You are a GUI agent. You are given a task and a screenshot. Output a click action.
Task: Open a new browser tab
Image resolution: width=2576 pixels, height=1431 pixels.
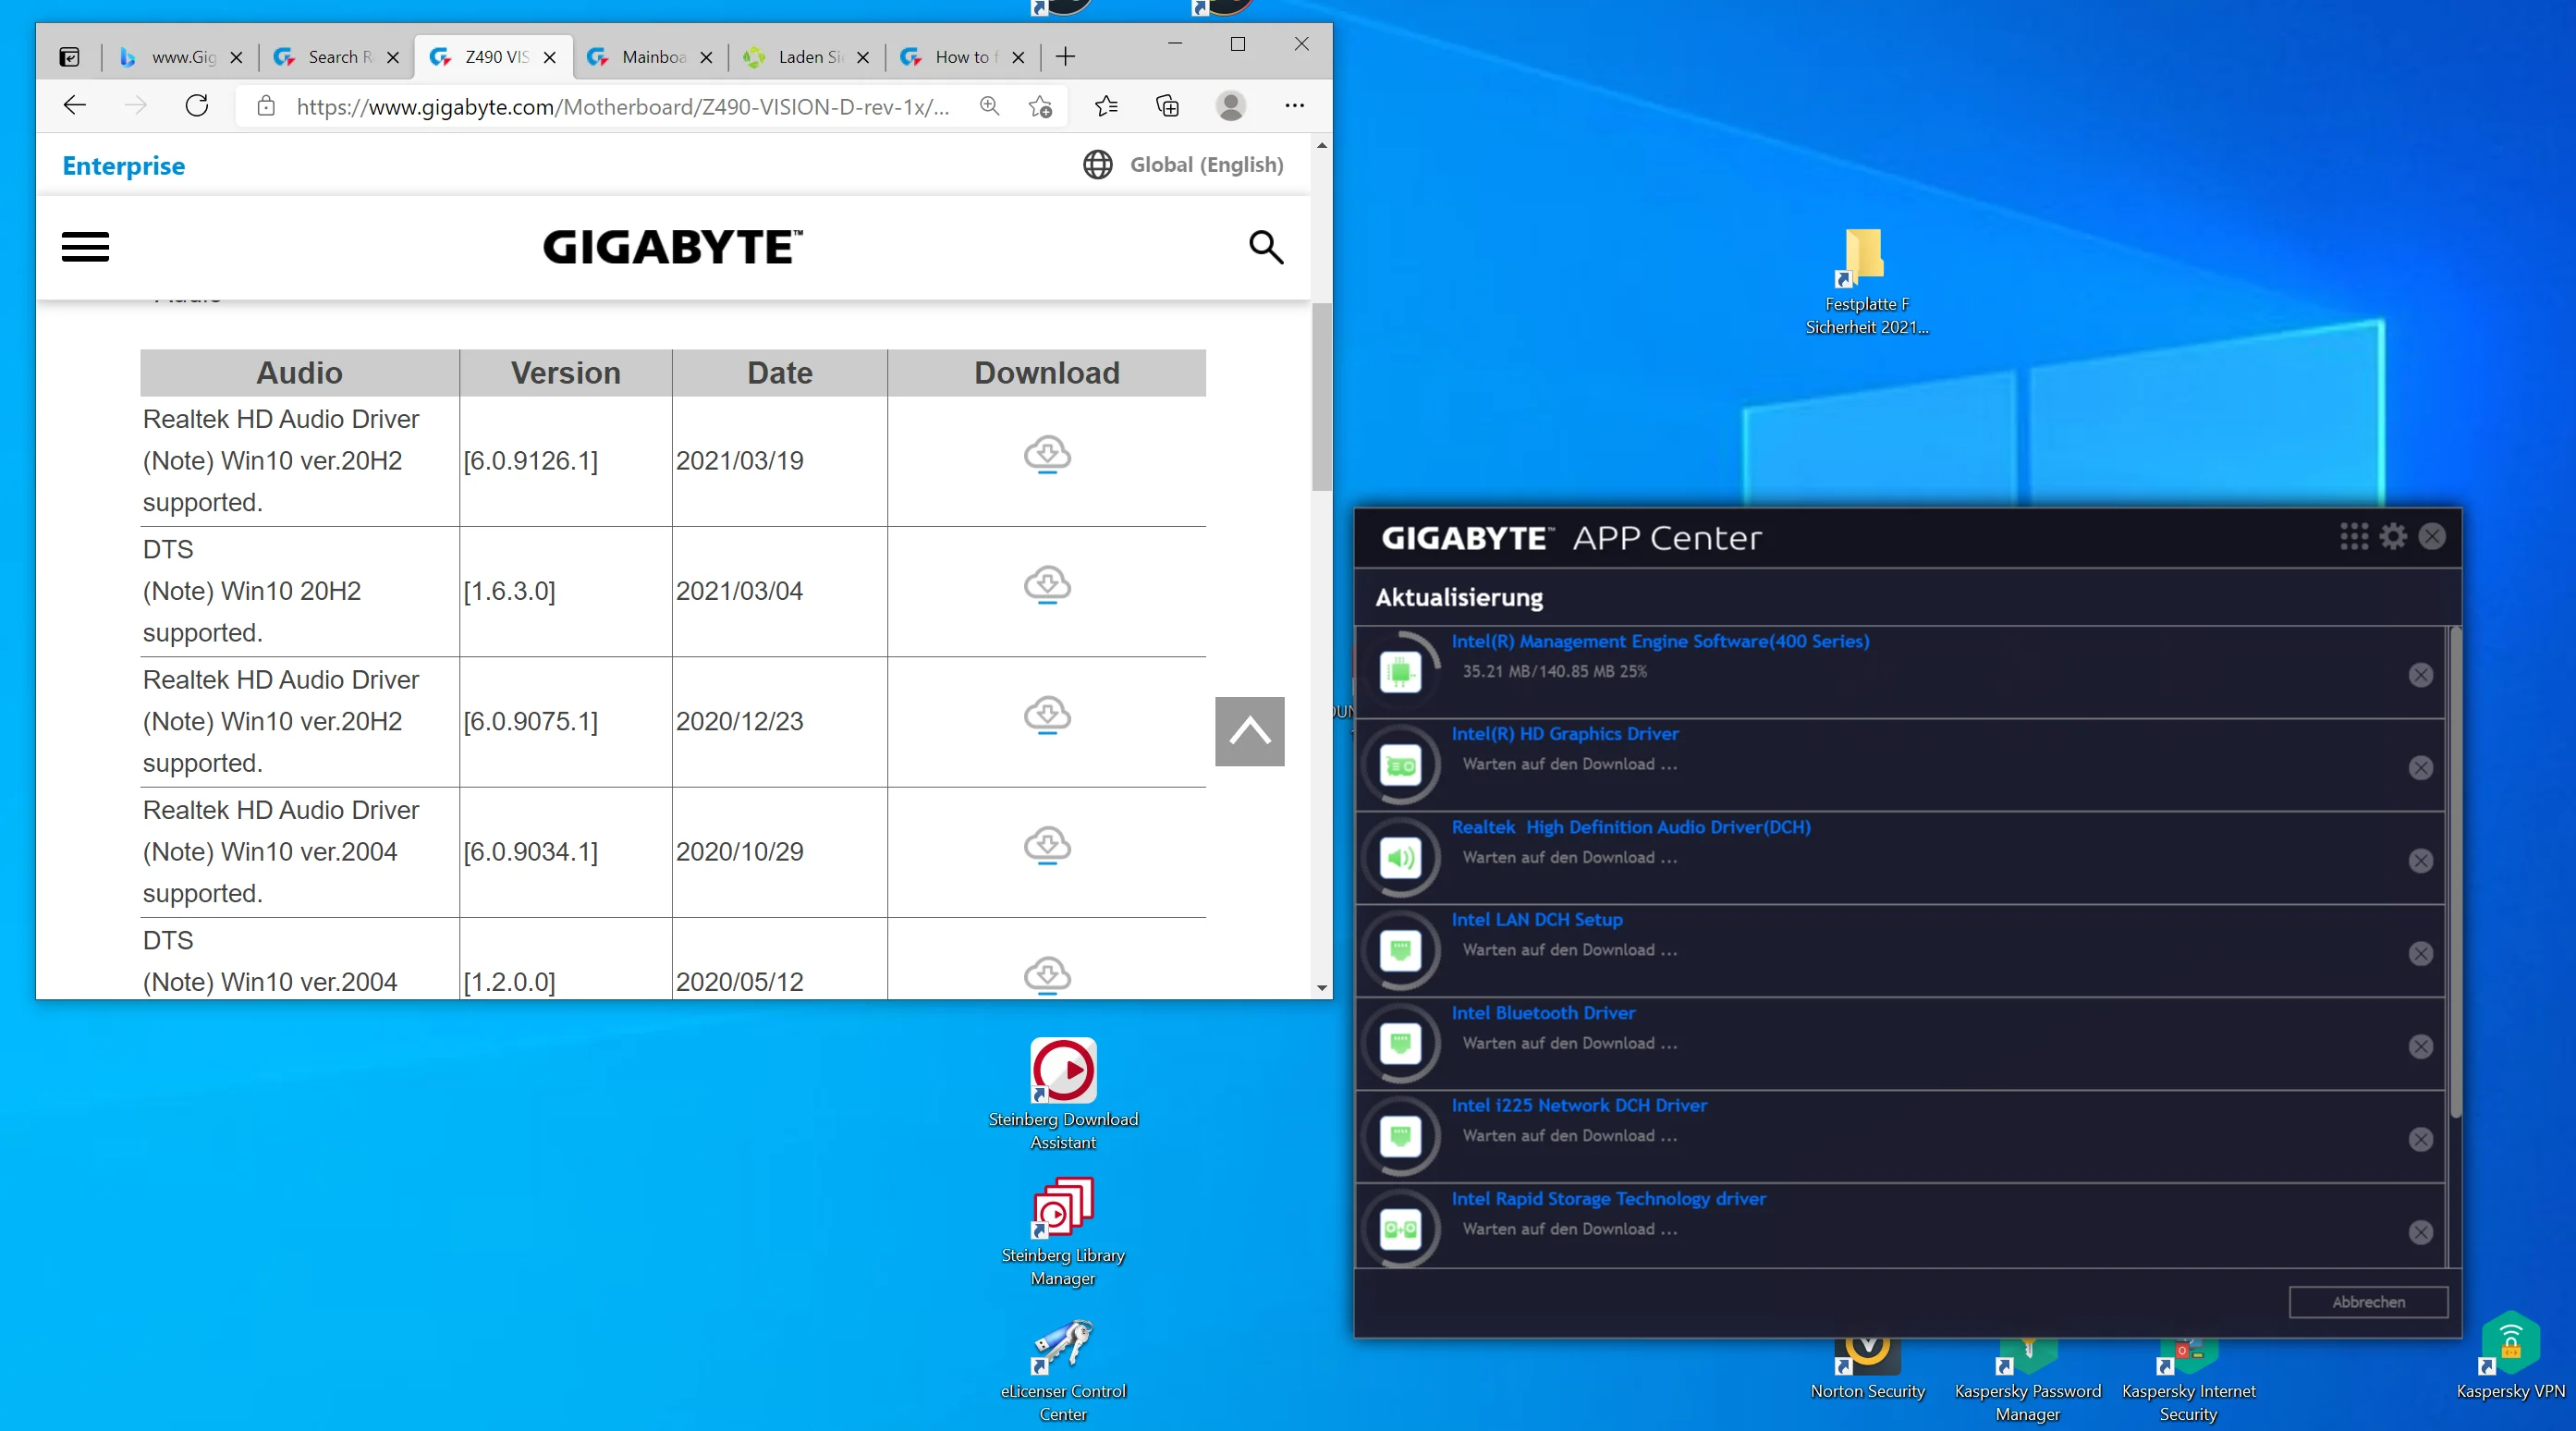coord(1065,57)
